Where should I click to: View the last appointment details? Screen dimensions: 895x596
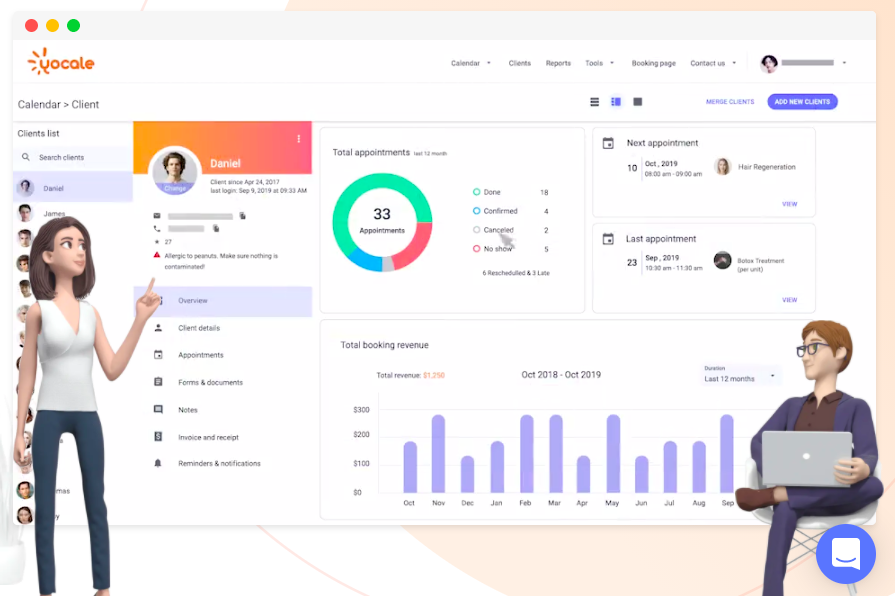789,300
